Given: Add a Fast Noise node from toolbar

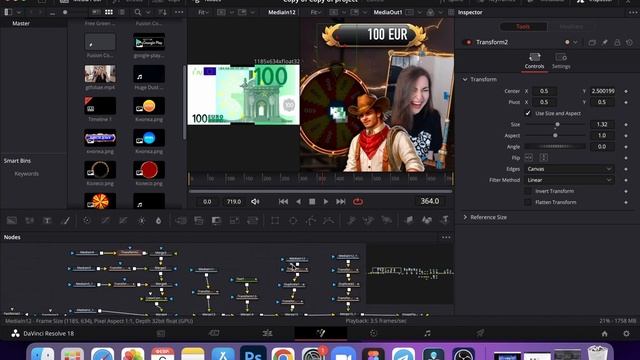Looking at the screenshot, I should click(x=29, y=220).
